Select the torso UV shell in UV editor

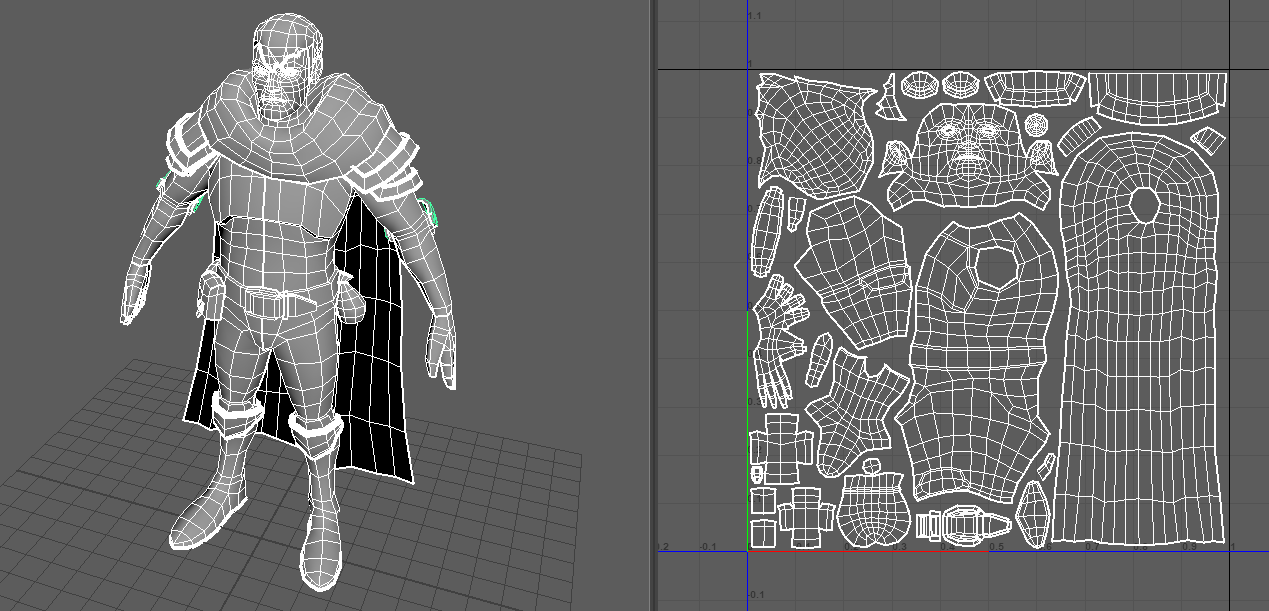(x=978, y=360)
